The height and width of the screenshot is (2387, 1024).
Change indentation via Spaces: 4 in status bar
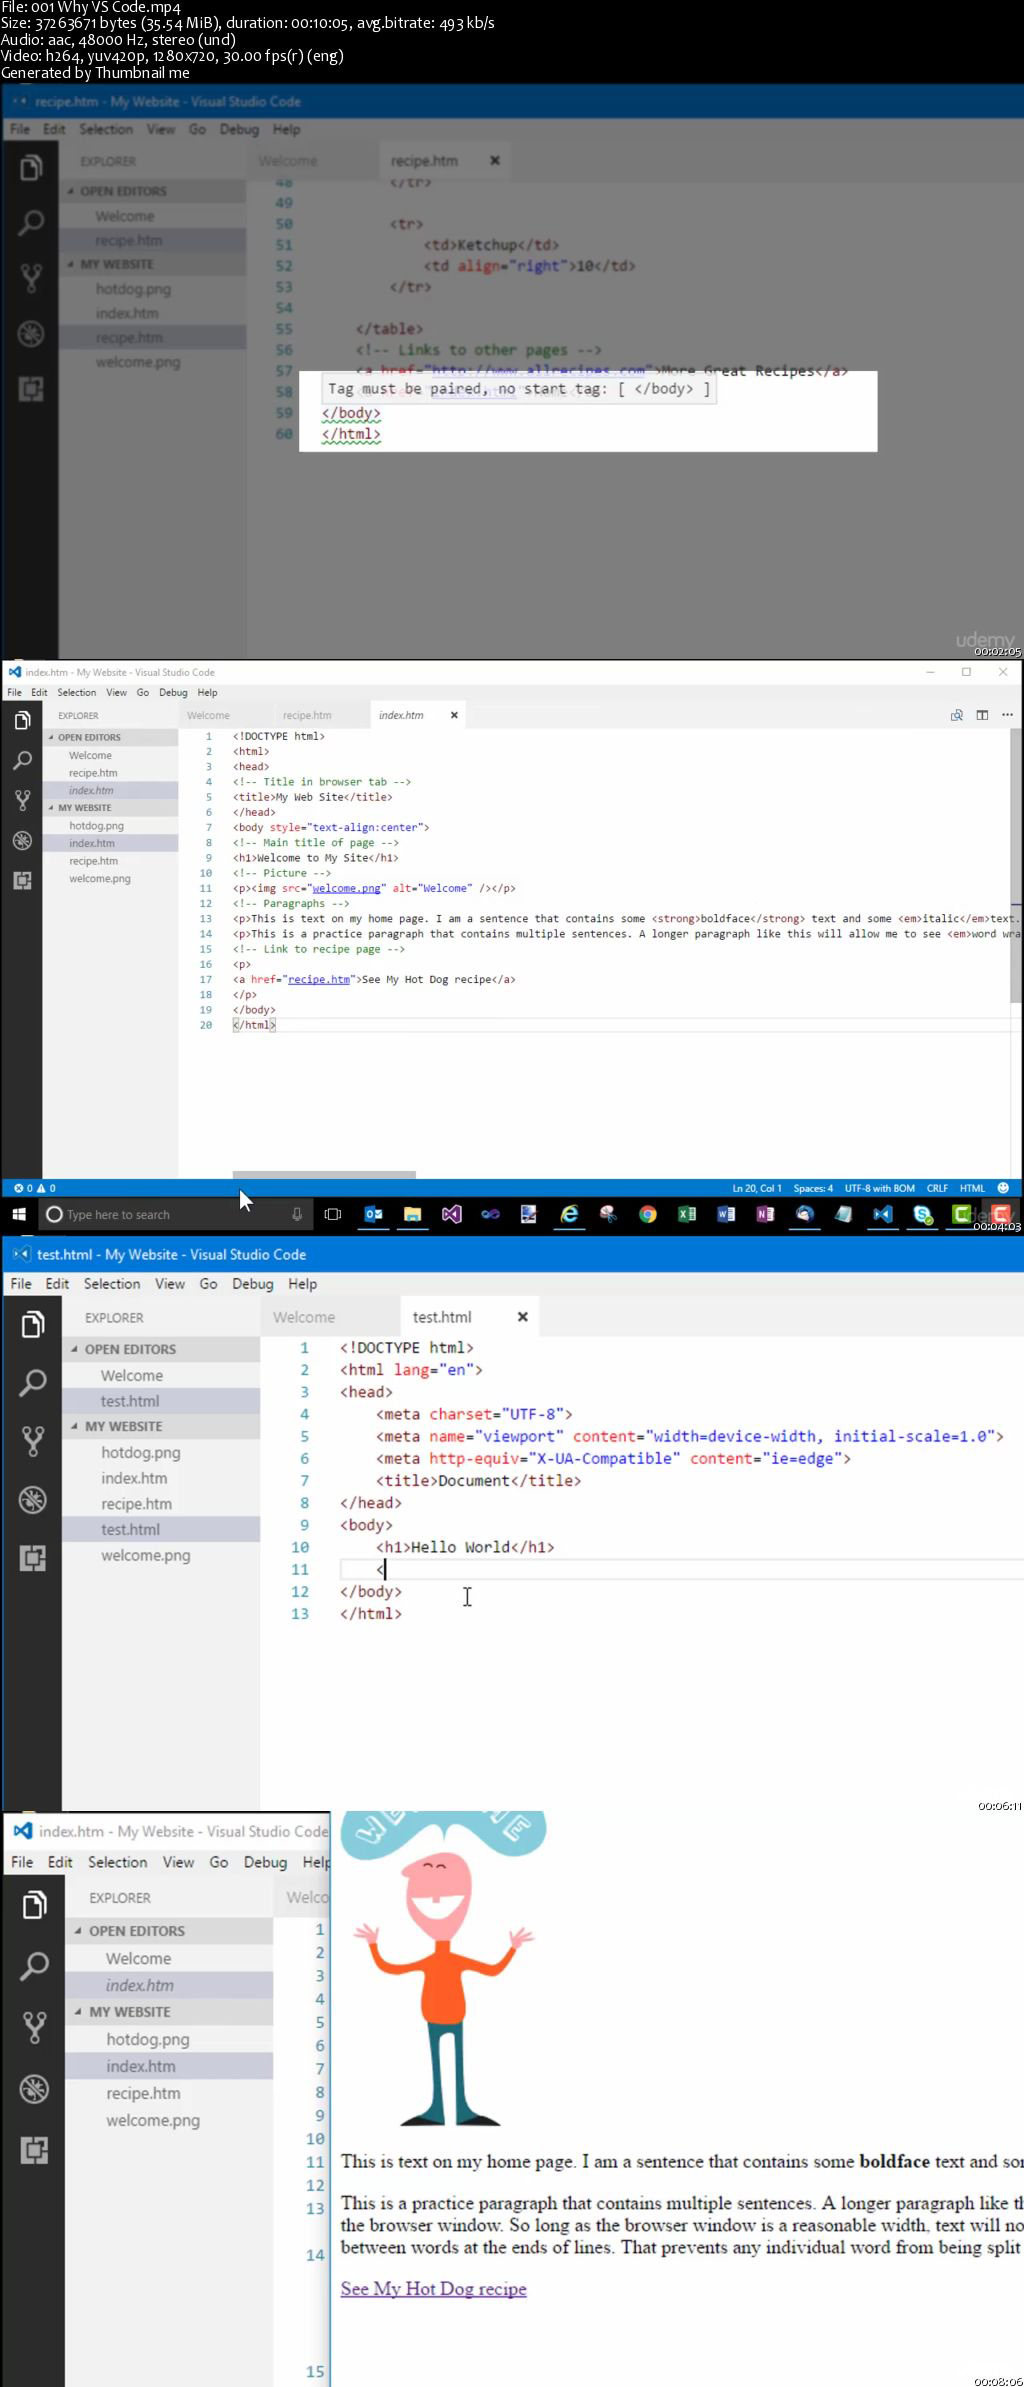point(813,1188)
